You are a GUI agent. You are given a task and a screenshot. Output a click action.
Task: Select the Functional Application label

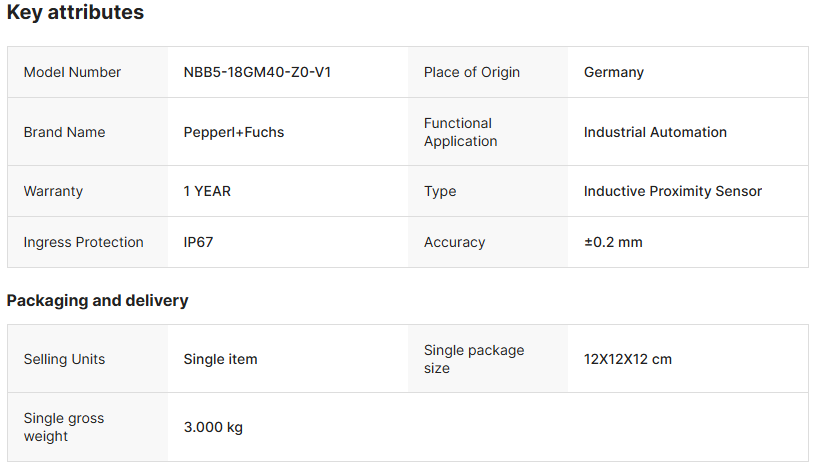[x=460, y=132]
